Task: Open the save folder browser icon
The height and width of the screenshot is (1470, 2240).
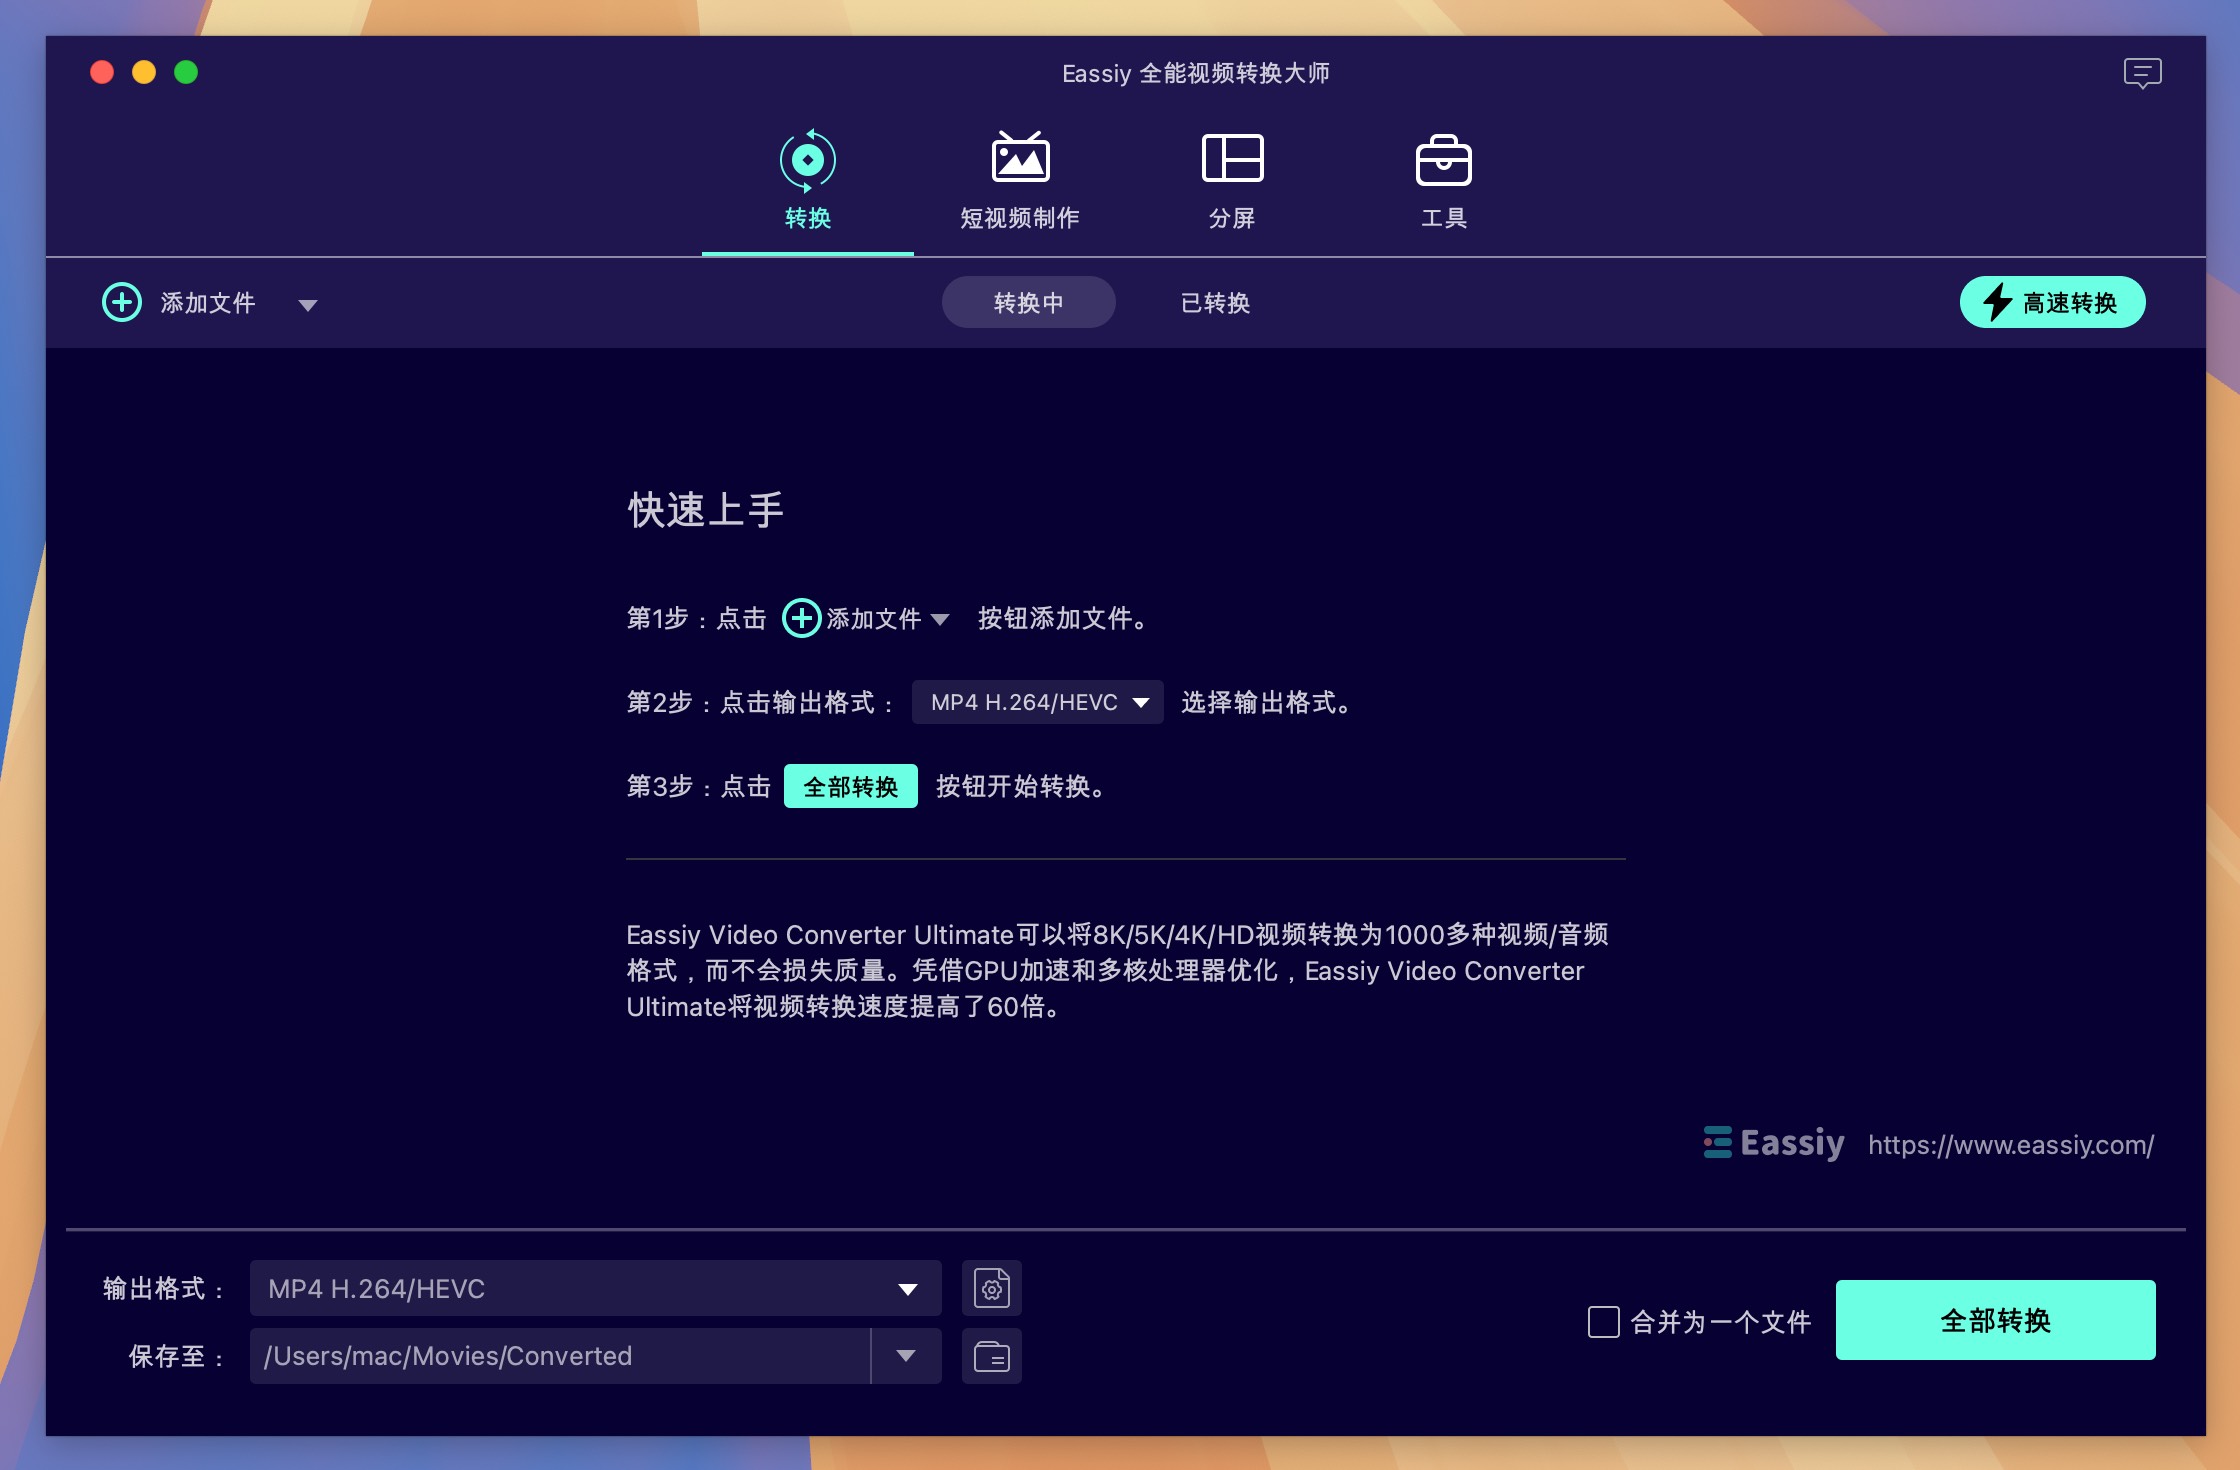Action: [x=992, y=1356]
